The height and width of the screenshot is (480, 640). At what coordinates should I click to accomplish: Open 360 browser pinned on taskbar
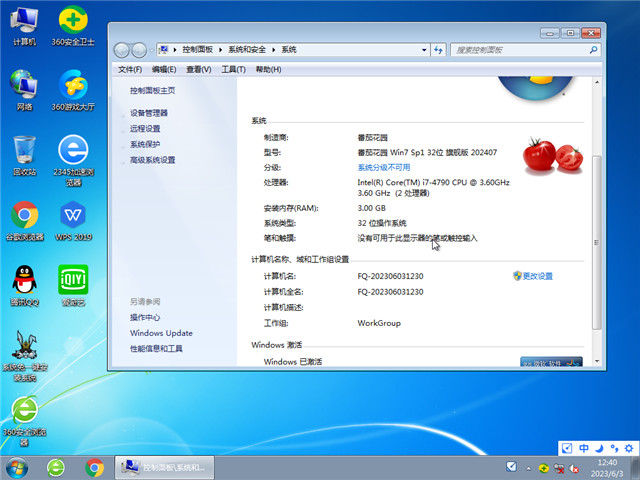point(56,468)
